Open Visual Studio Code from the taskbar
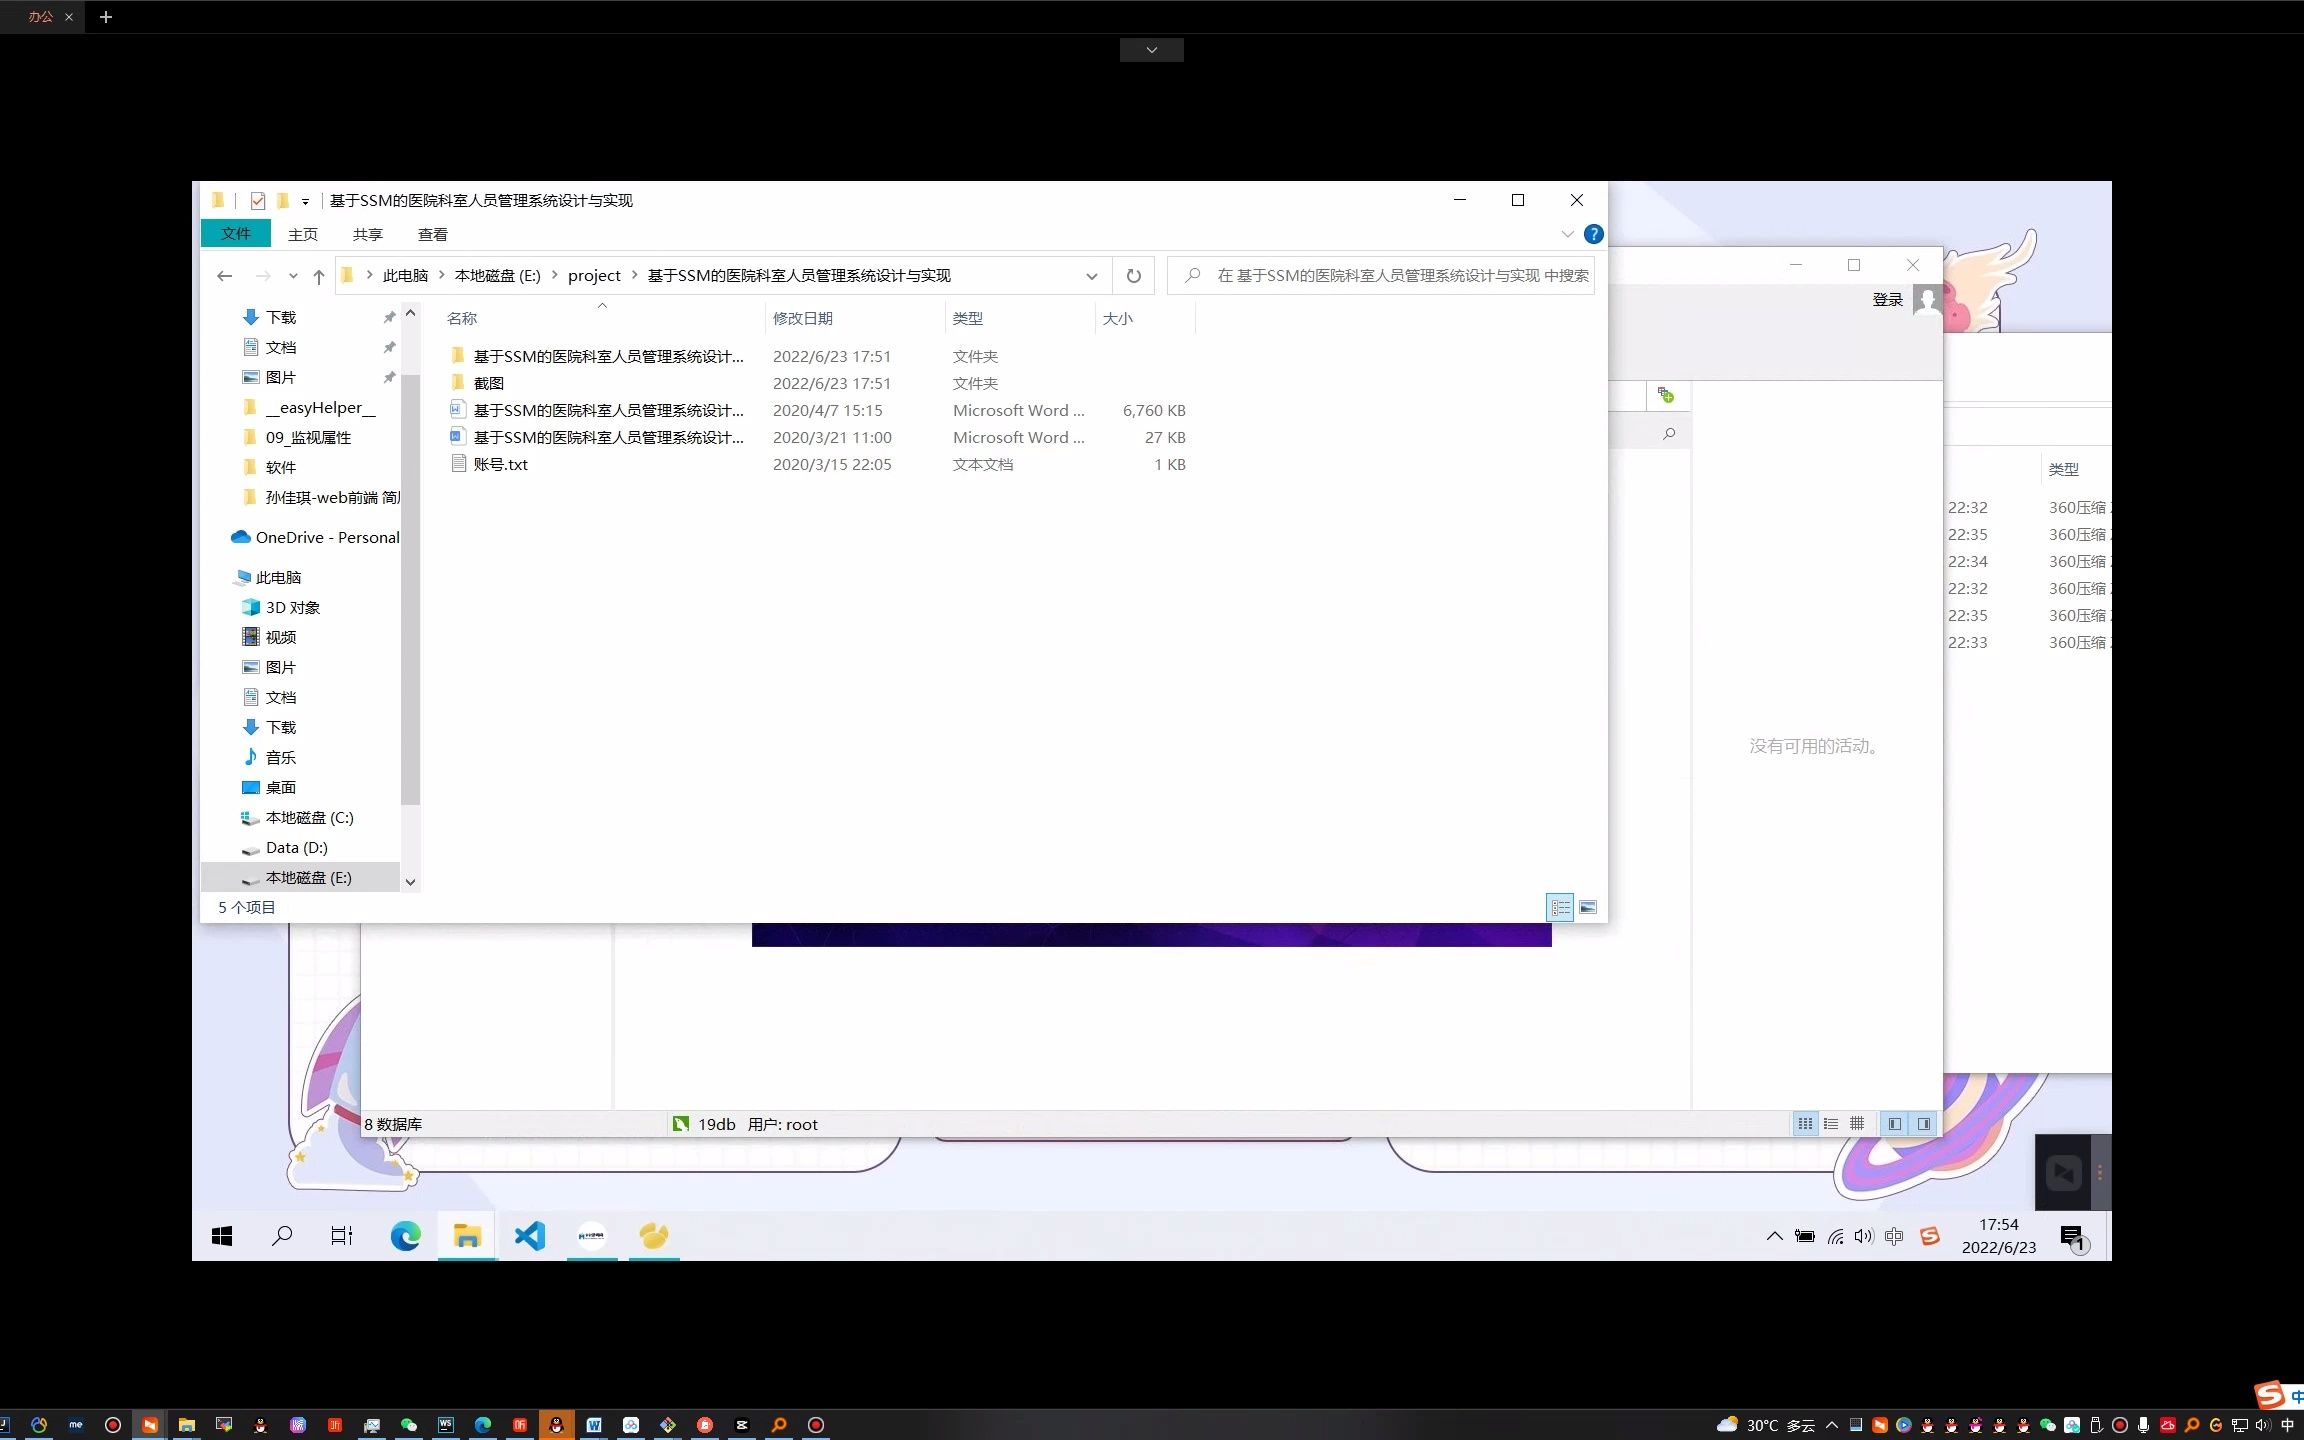Image resolution: width=2304 pixels, height=1440 pixels. pos(530,1236)
